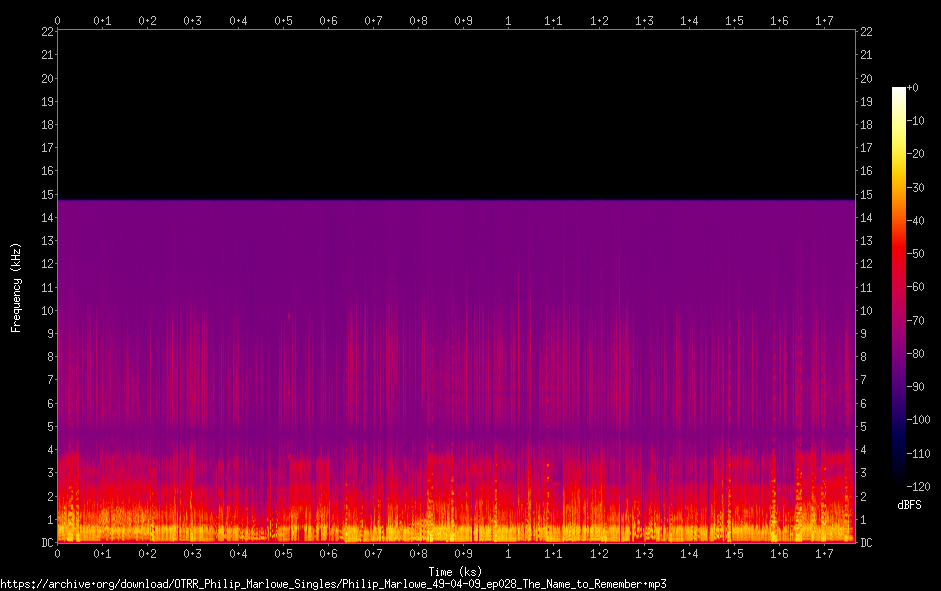This screenshot has width=941, height=591.
Task: Click the 'Frequency (kHz)' axis label
Action: [16, 287]
